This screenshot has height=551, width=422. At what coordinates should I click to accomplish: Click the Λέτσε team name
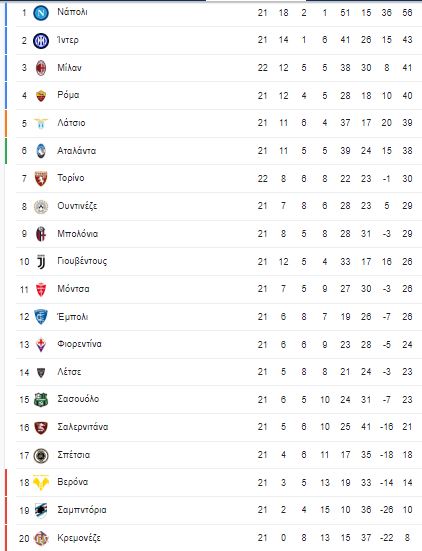pos(69,372)
